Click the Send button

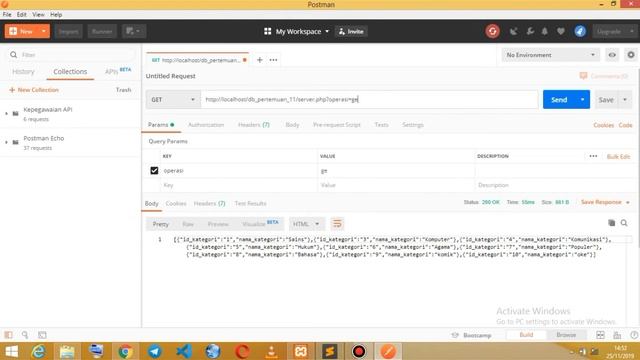tap(559, 100)
